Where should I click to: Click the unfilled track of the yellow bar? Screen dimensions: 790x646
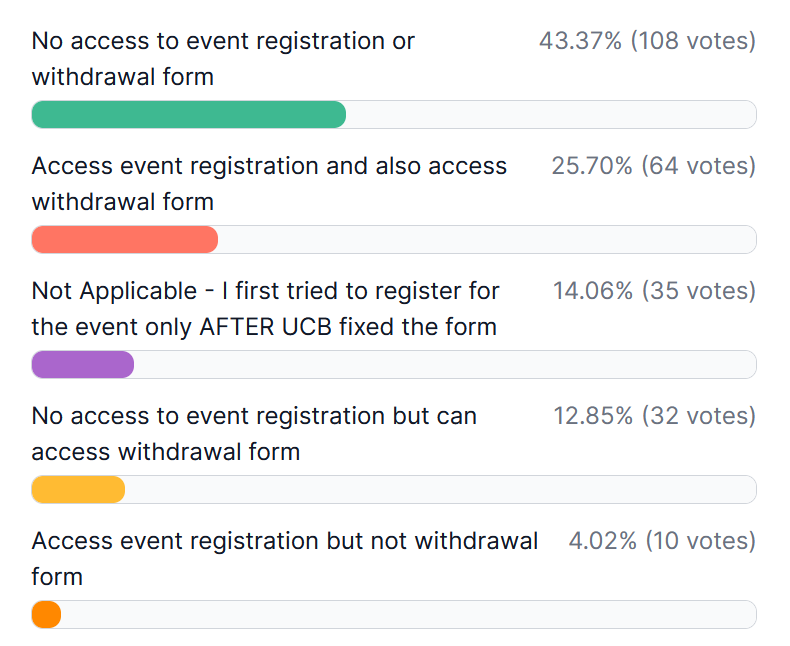click(x=440, y=490)
